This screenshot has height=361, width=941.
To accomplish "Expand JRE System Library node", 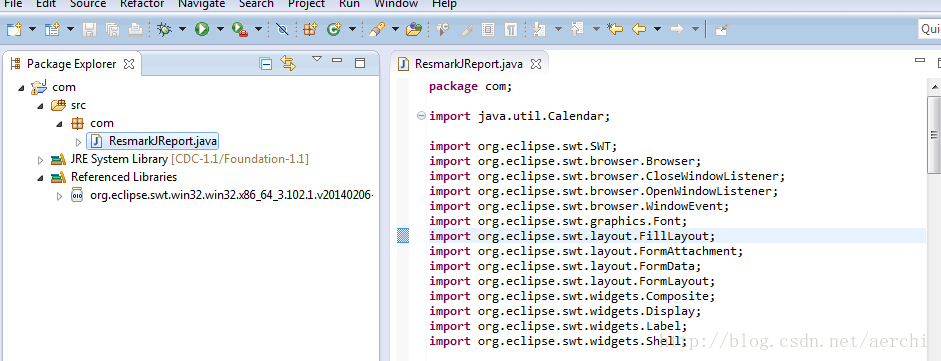I will [41, 160].
